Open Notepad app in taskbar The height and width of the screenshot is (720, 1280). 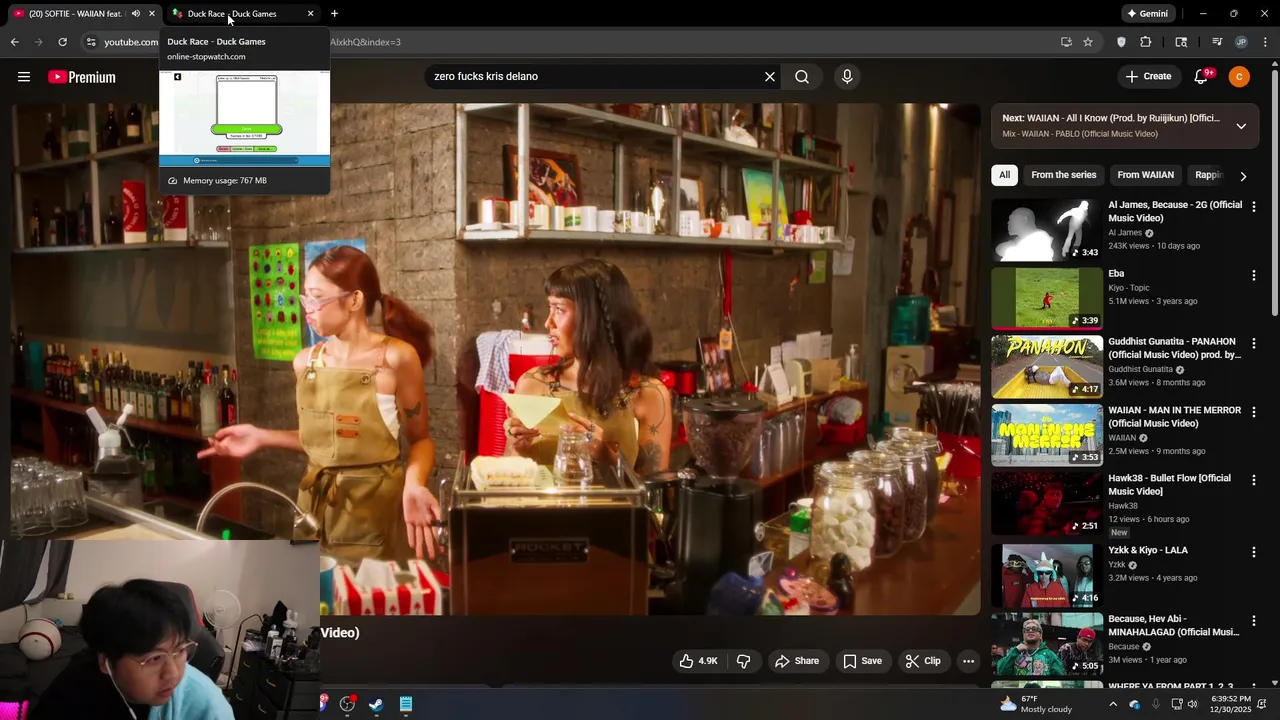point(406,704)
